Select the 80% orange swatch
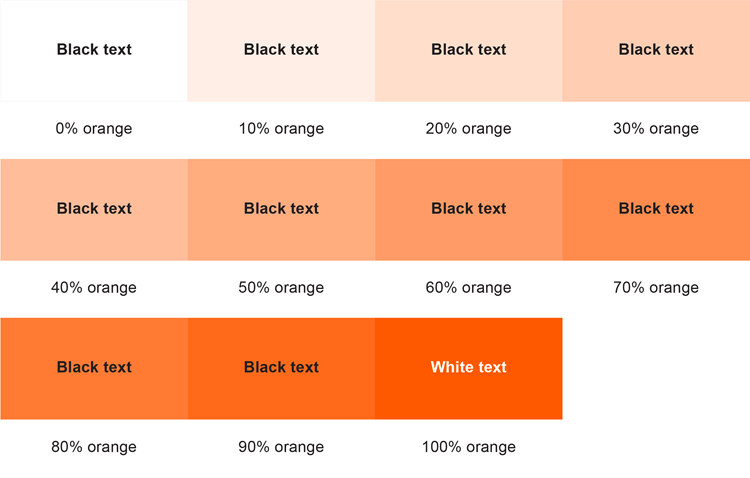750x478 pixels. pos(94,368)
